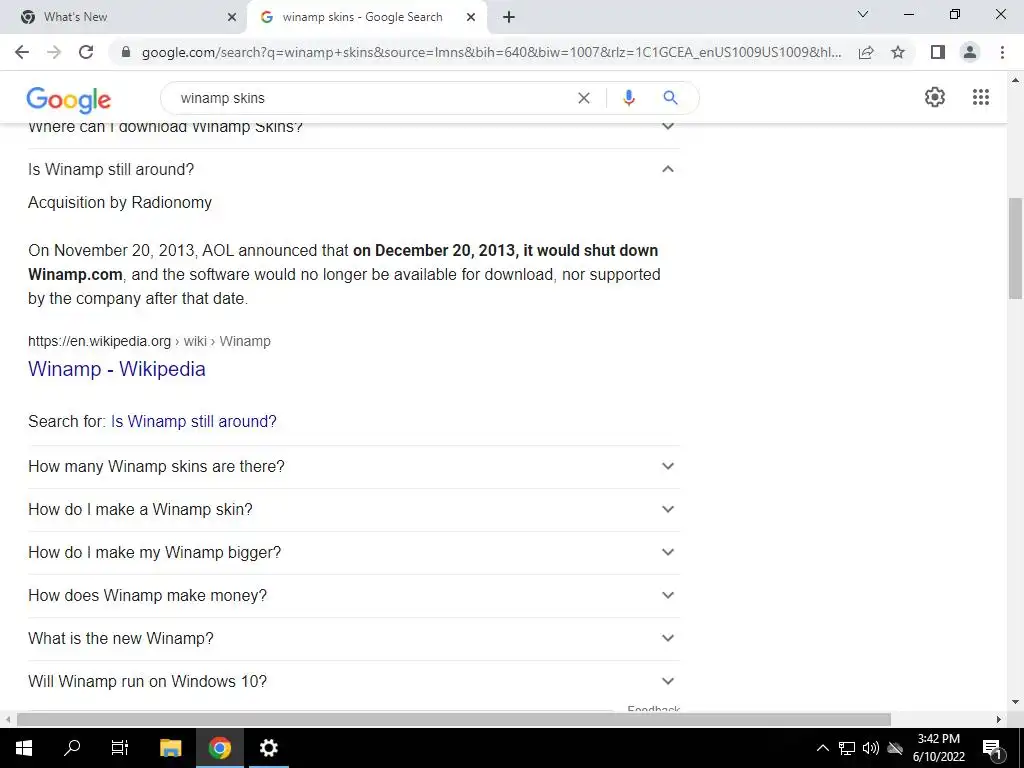Viewport: 1024px width, 768px height.
Task: Open the Windows Start menu
Action: coord(24,748)
